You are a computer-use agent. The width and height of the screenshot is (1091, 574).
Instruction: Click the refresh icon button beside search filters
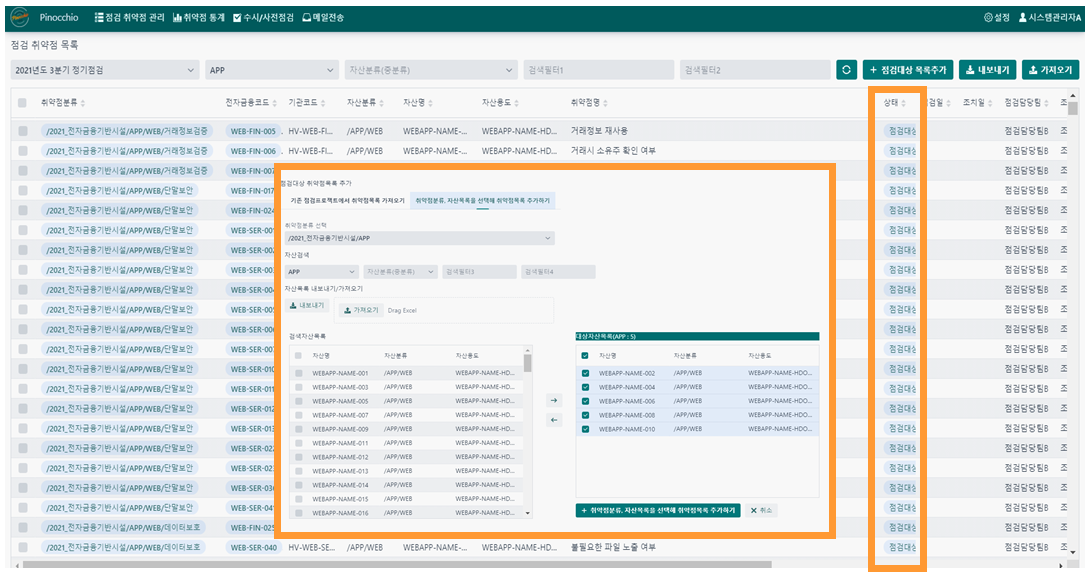846,70
